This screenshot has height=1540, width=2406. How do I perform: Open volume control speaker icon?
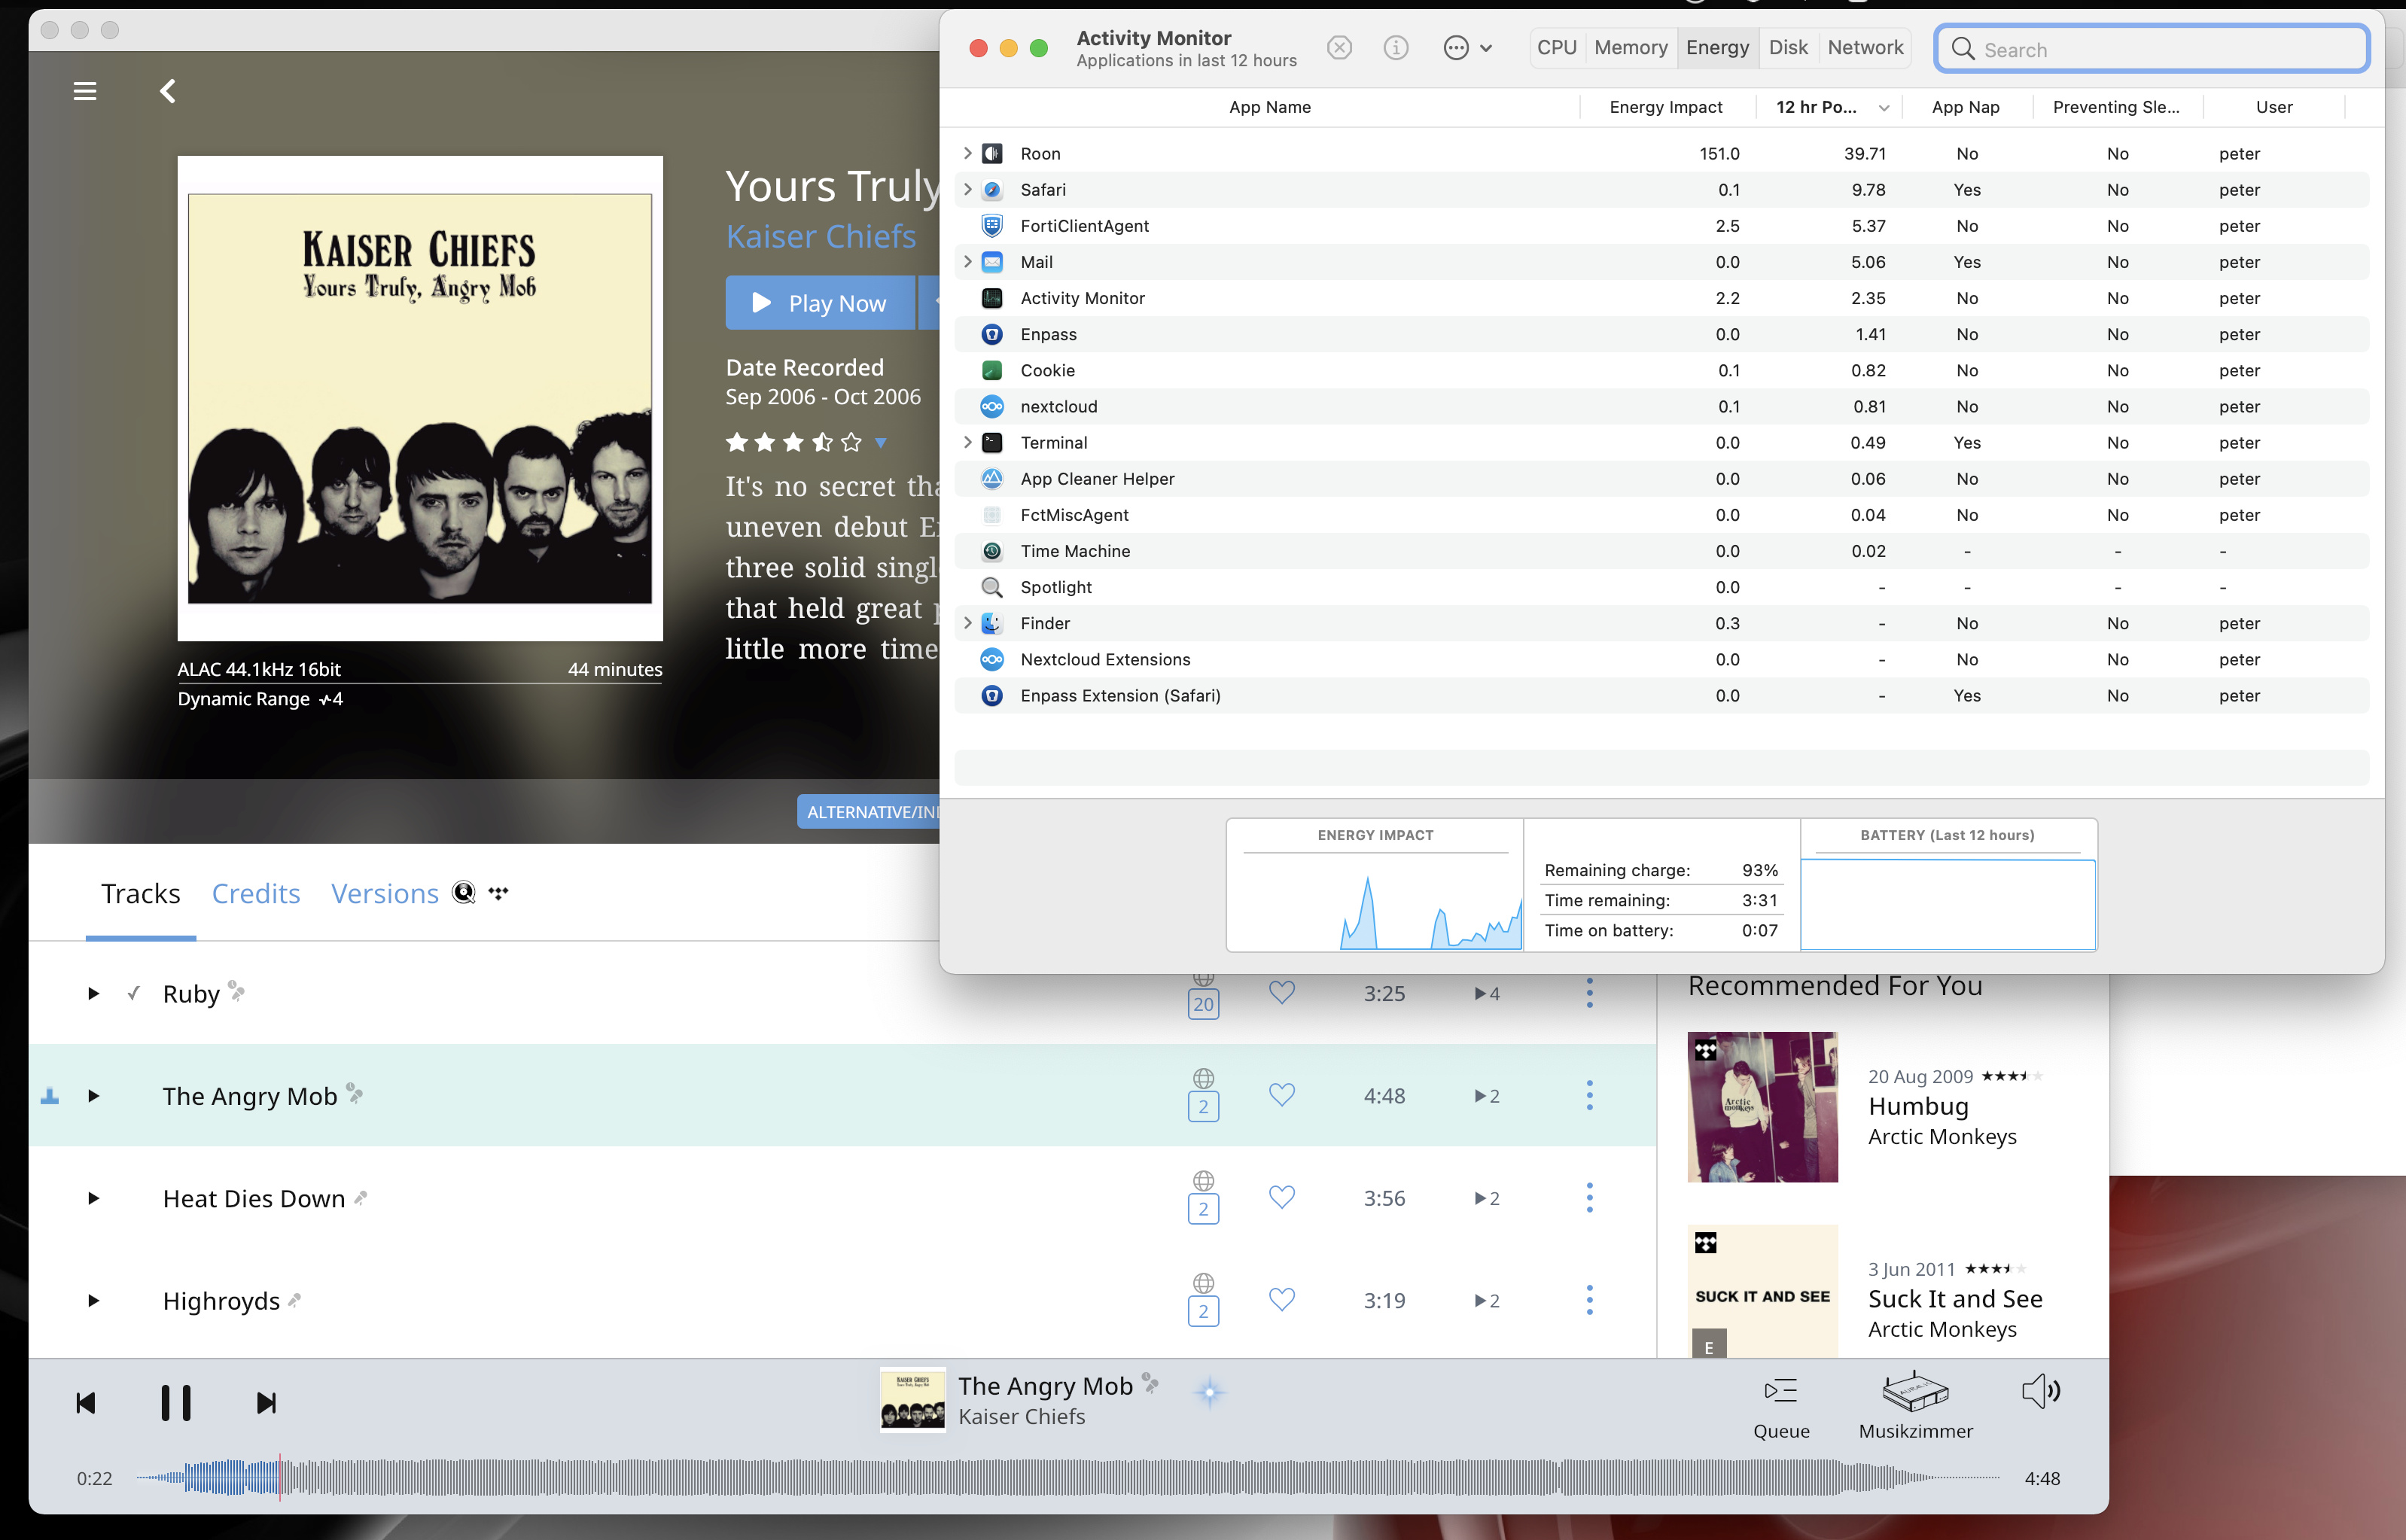coord(2040,1391)
